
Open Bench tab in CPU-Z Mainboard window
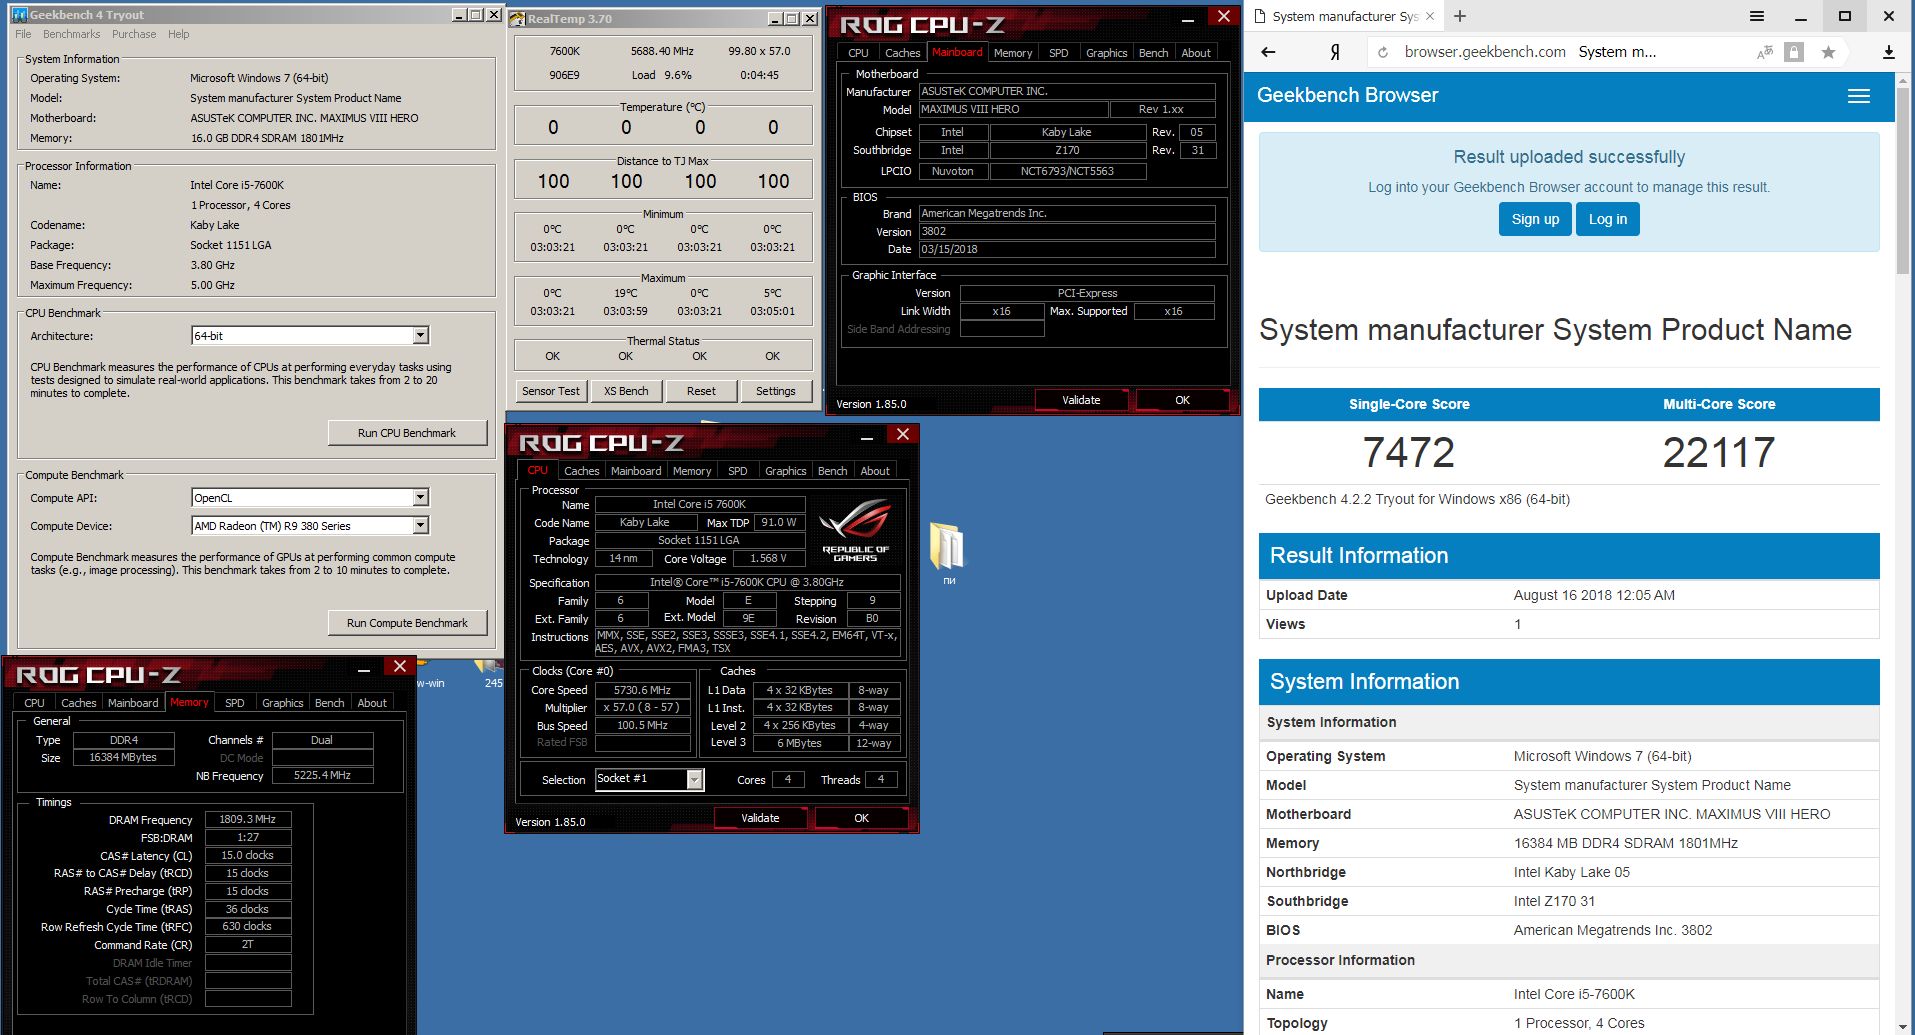1153,53
